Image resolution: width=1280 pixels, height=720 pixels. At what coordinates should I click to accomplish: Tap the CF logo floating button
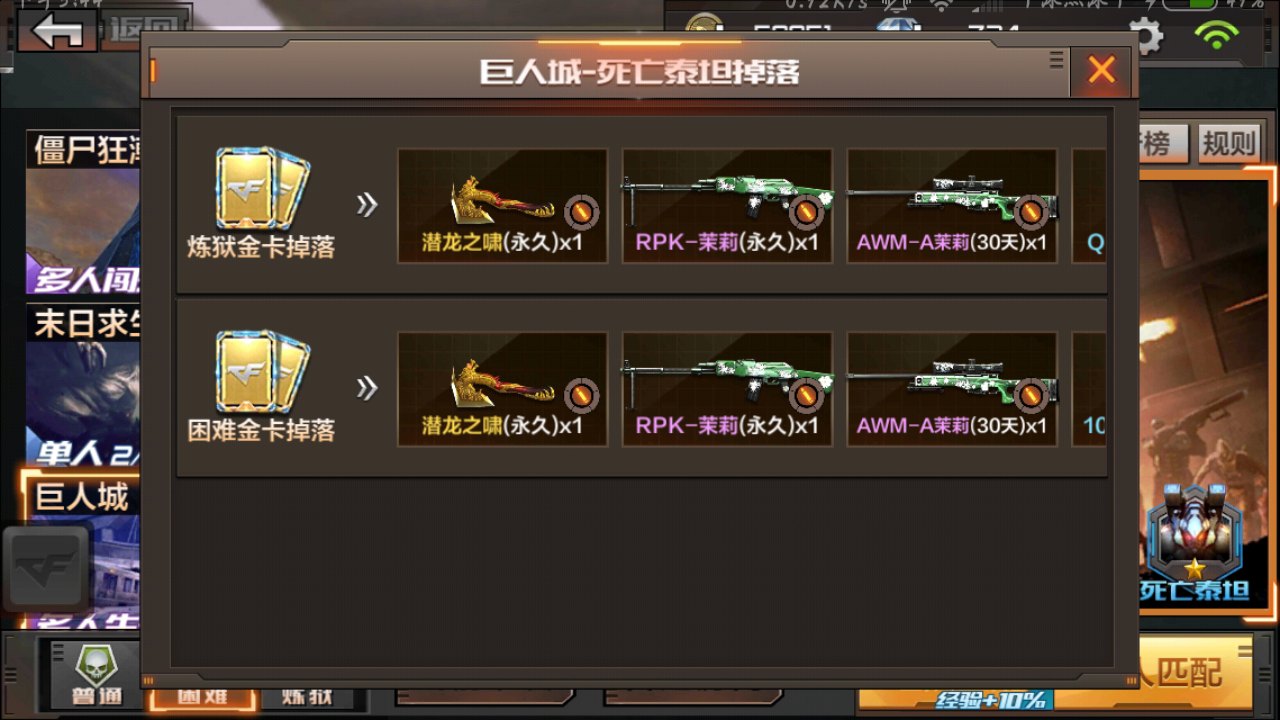click(x=46, y=568)
